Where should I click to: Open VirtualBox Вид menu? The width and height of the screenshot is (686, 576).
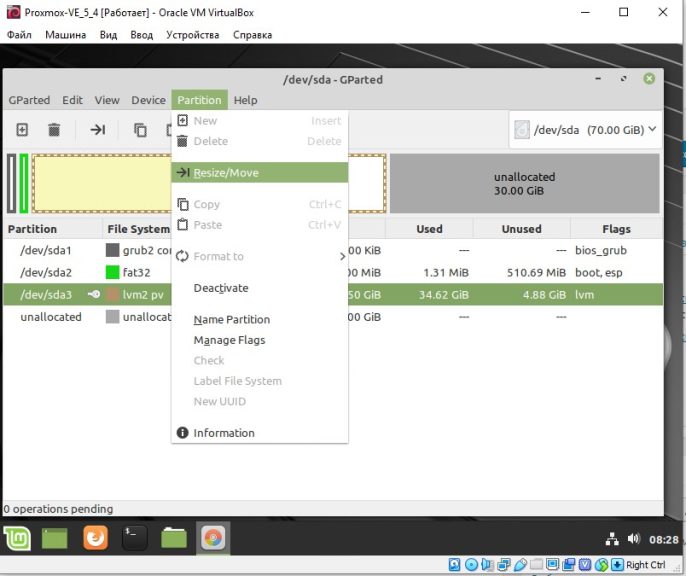[x=108, y=35]
